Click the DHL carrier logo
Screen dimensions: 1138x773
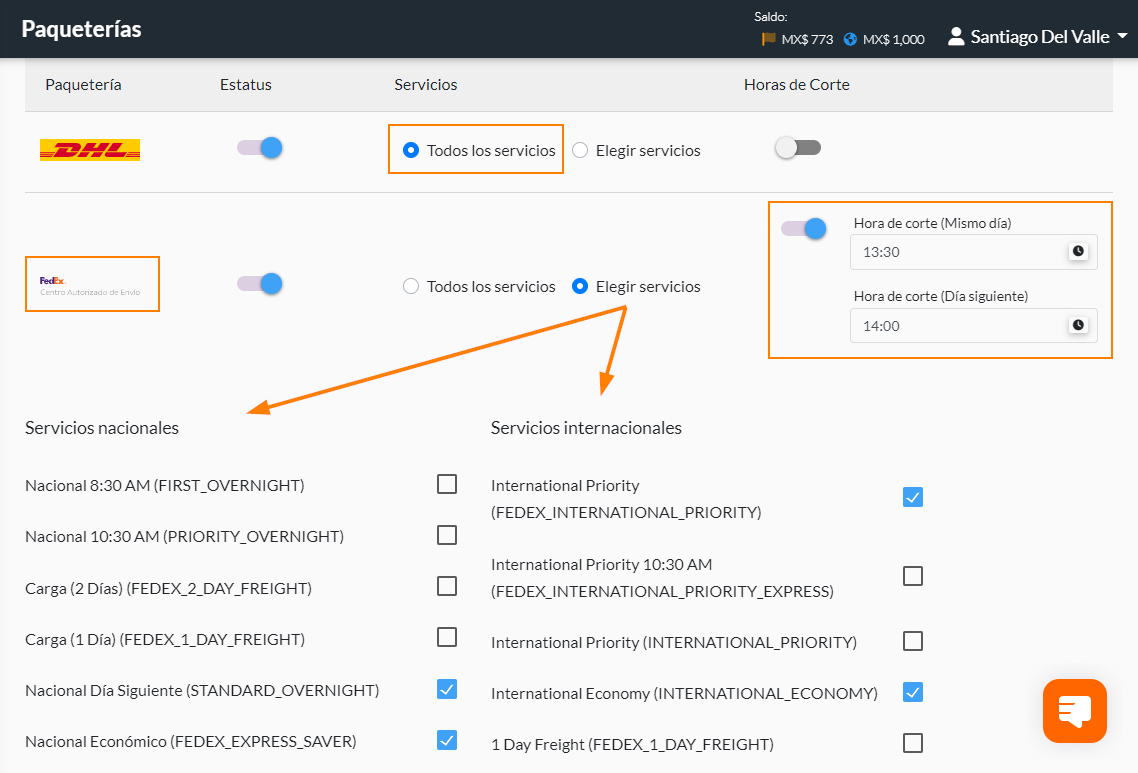click(x=90, y=150)
